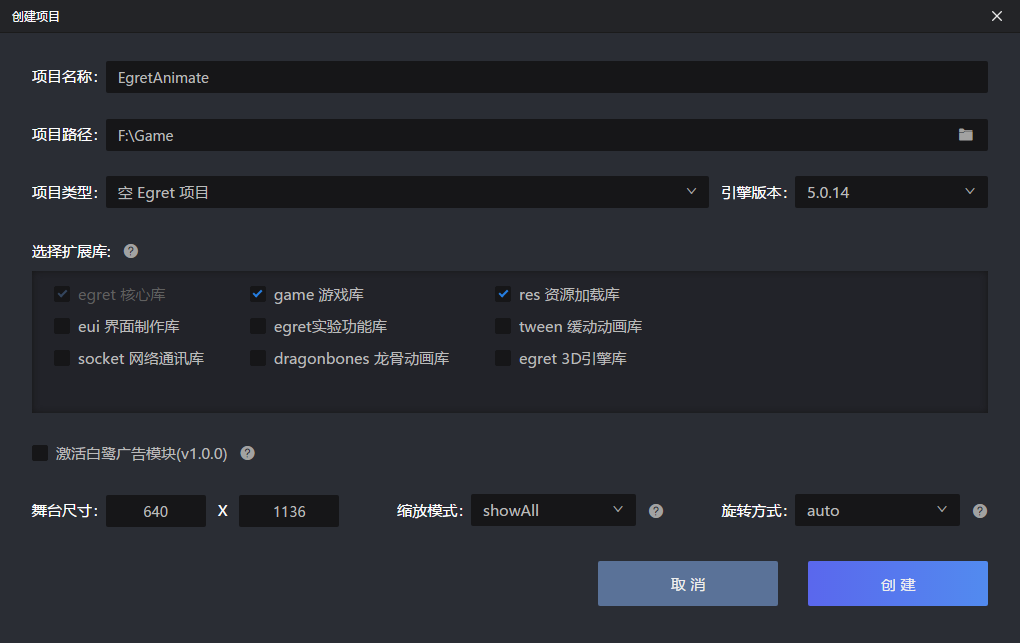Enable the socket 网络通讯库 checkbox

(62, 358)
